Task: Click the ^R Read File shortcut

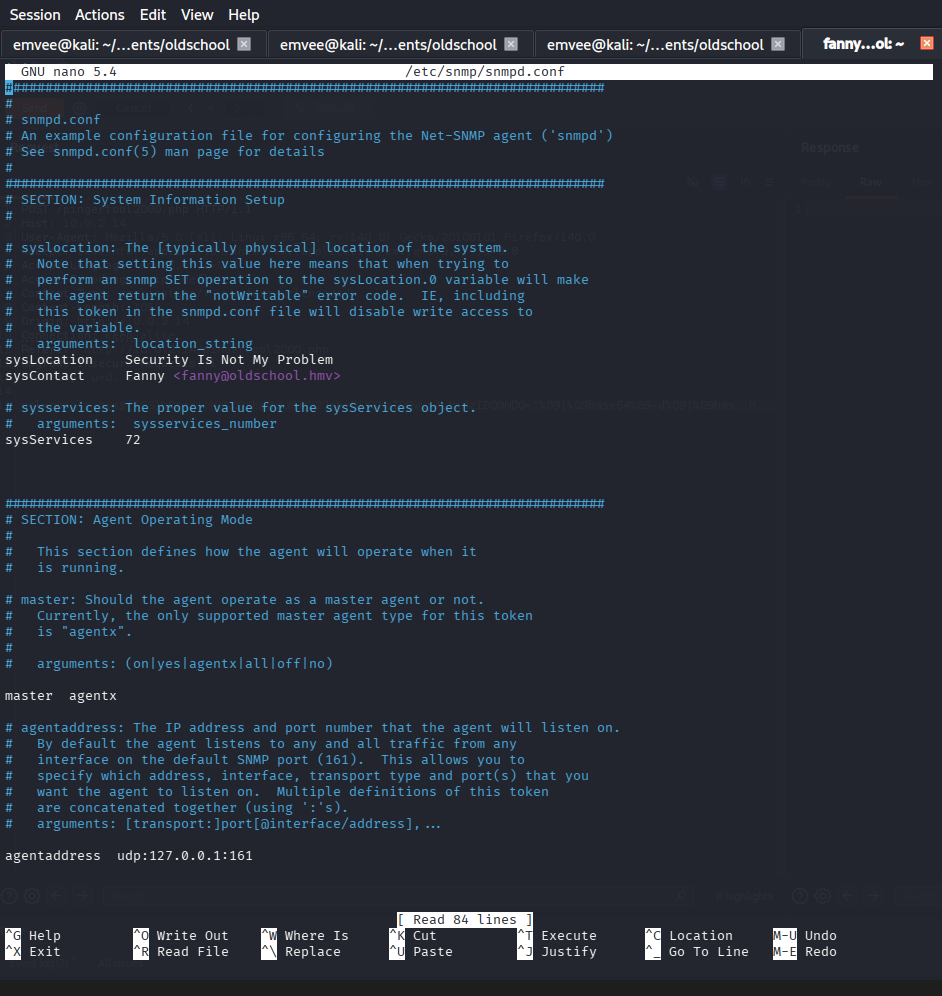Action: click(x=181, y=952)
